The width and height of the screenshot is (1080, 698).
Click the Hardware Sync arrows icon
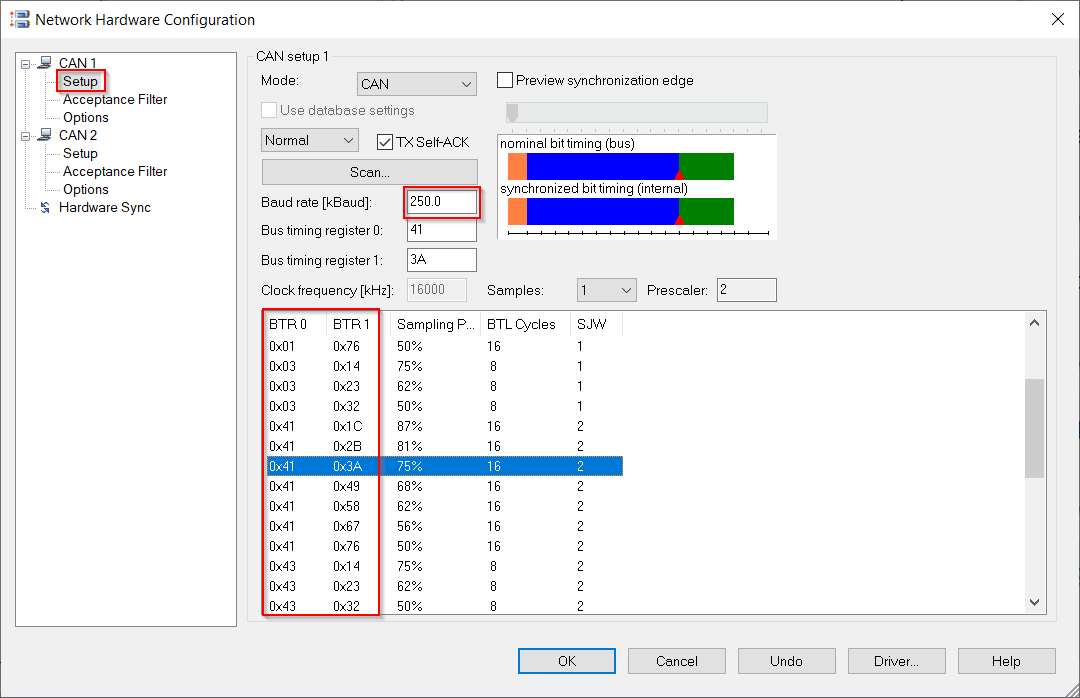[x=45, y=207]
